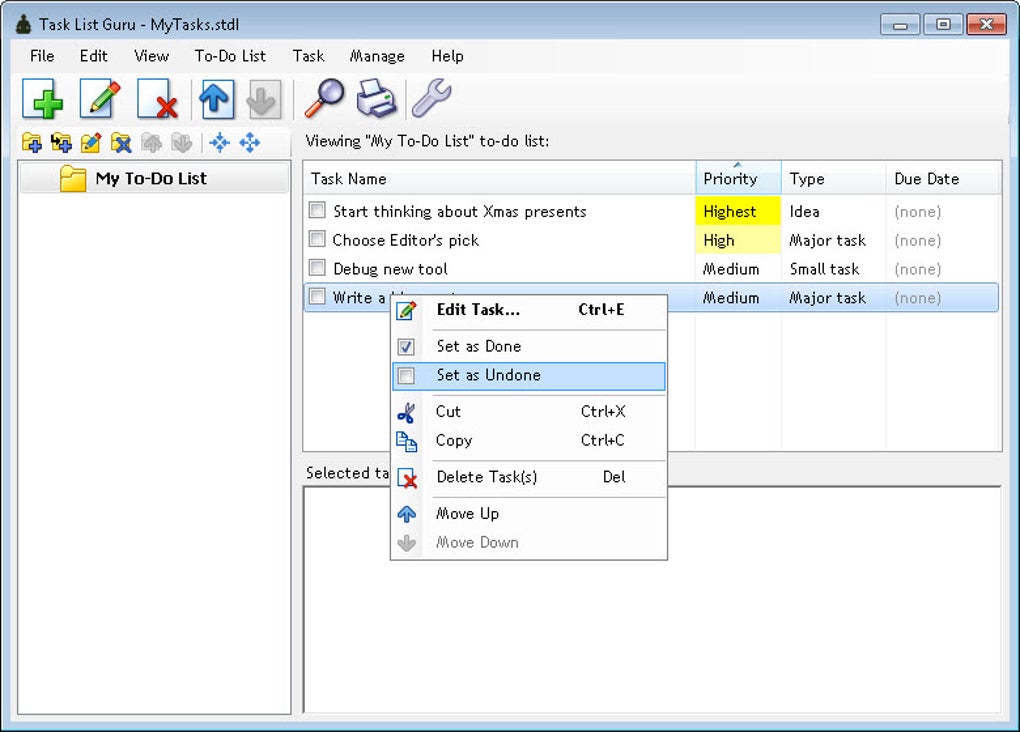This screenshot has width=1020, height=732.
Task: Open the Edit menu
Action: pyautogui.click(x=94, y=56)
